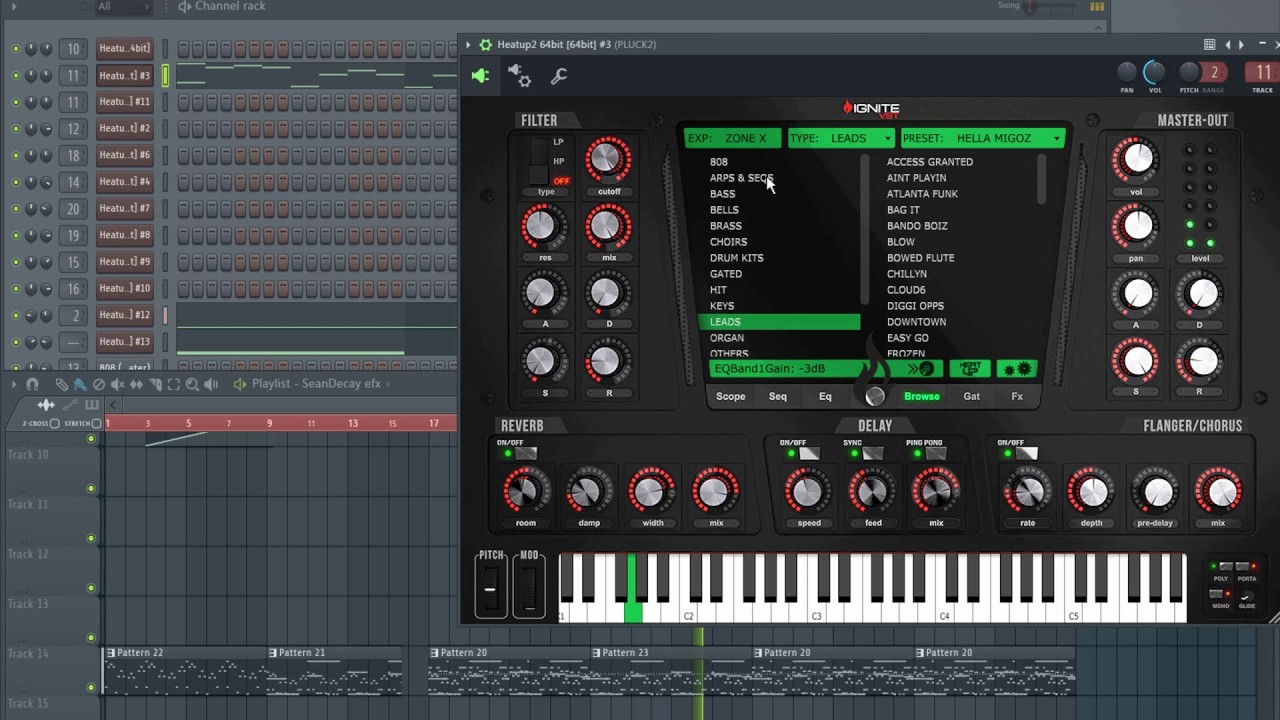Screen dimensions: 1280x720
Task: Load the ATLANTA FUNK preset
Action: coord(922,194)
